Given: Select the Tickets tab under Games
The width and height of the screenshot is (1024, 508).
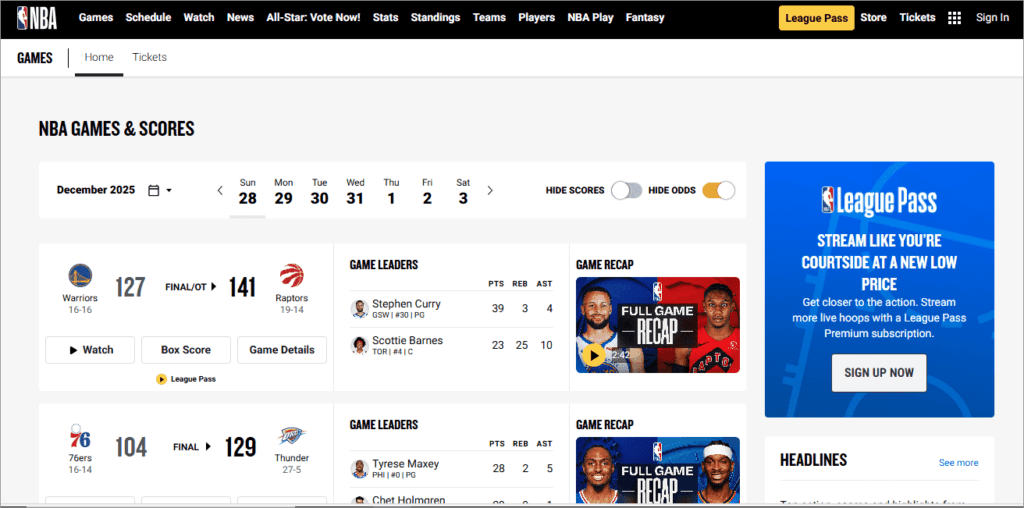Looking at the screenshot, I should tap(150, 57).
